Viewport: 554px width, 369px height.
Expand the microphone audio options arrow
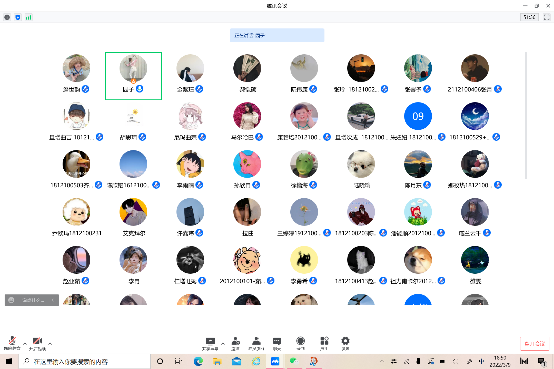pos(25,343)
